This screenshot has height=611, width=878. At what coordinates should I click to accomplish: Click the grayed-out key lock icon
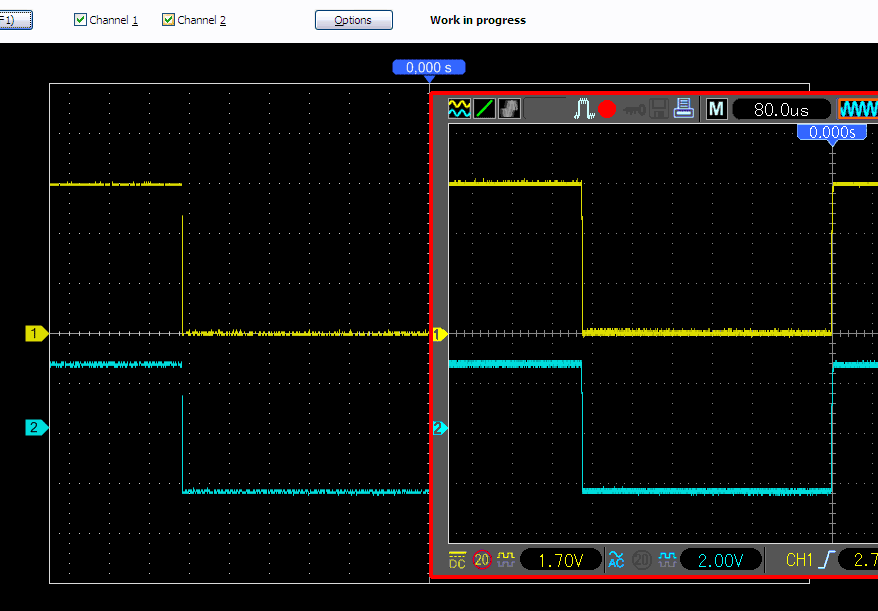click(x=634, y=109)
